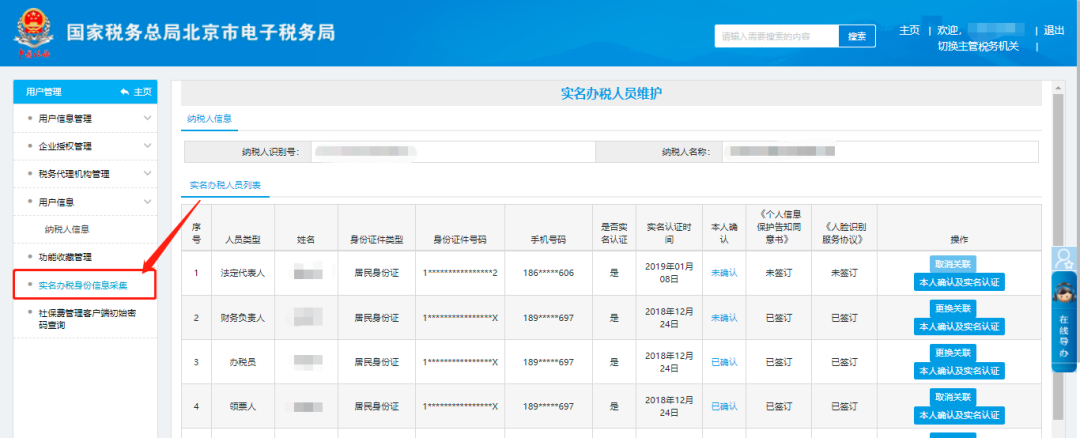
Task: Click phone number 186*****606
Action: (x=548, y=273)
